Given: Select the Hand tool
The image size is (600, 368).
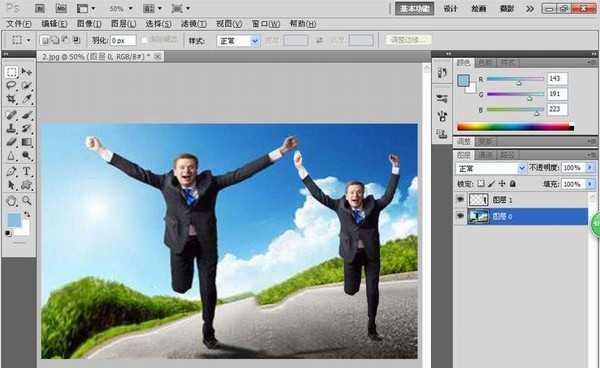Looking at the screenshot, I should point(11,200).
